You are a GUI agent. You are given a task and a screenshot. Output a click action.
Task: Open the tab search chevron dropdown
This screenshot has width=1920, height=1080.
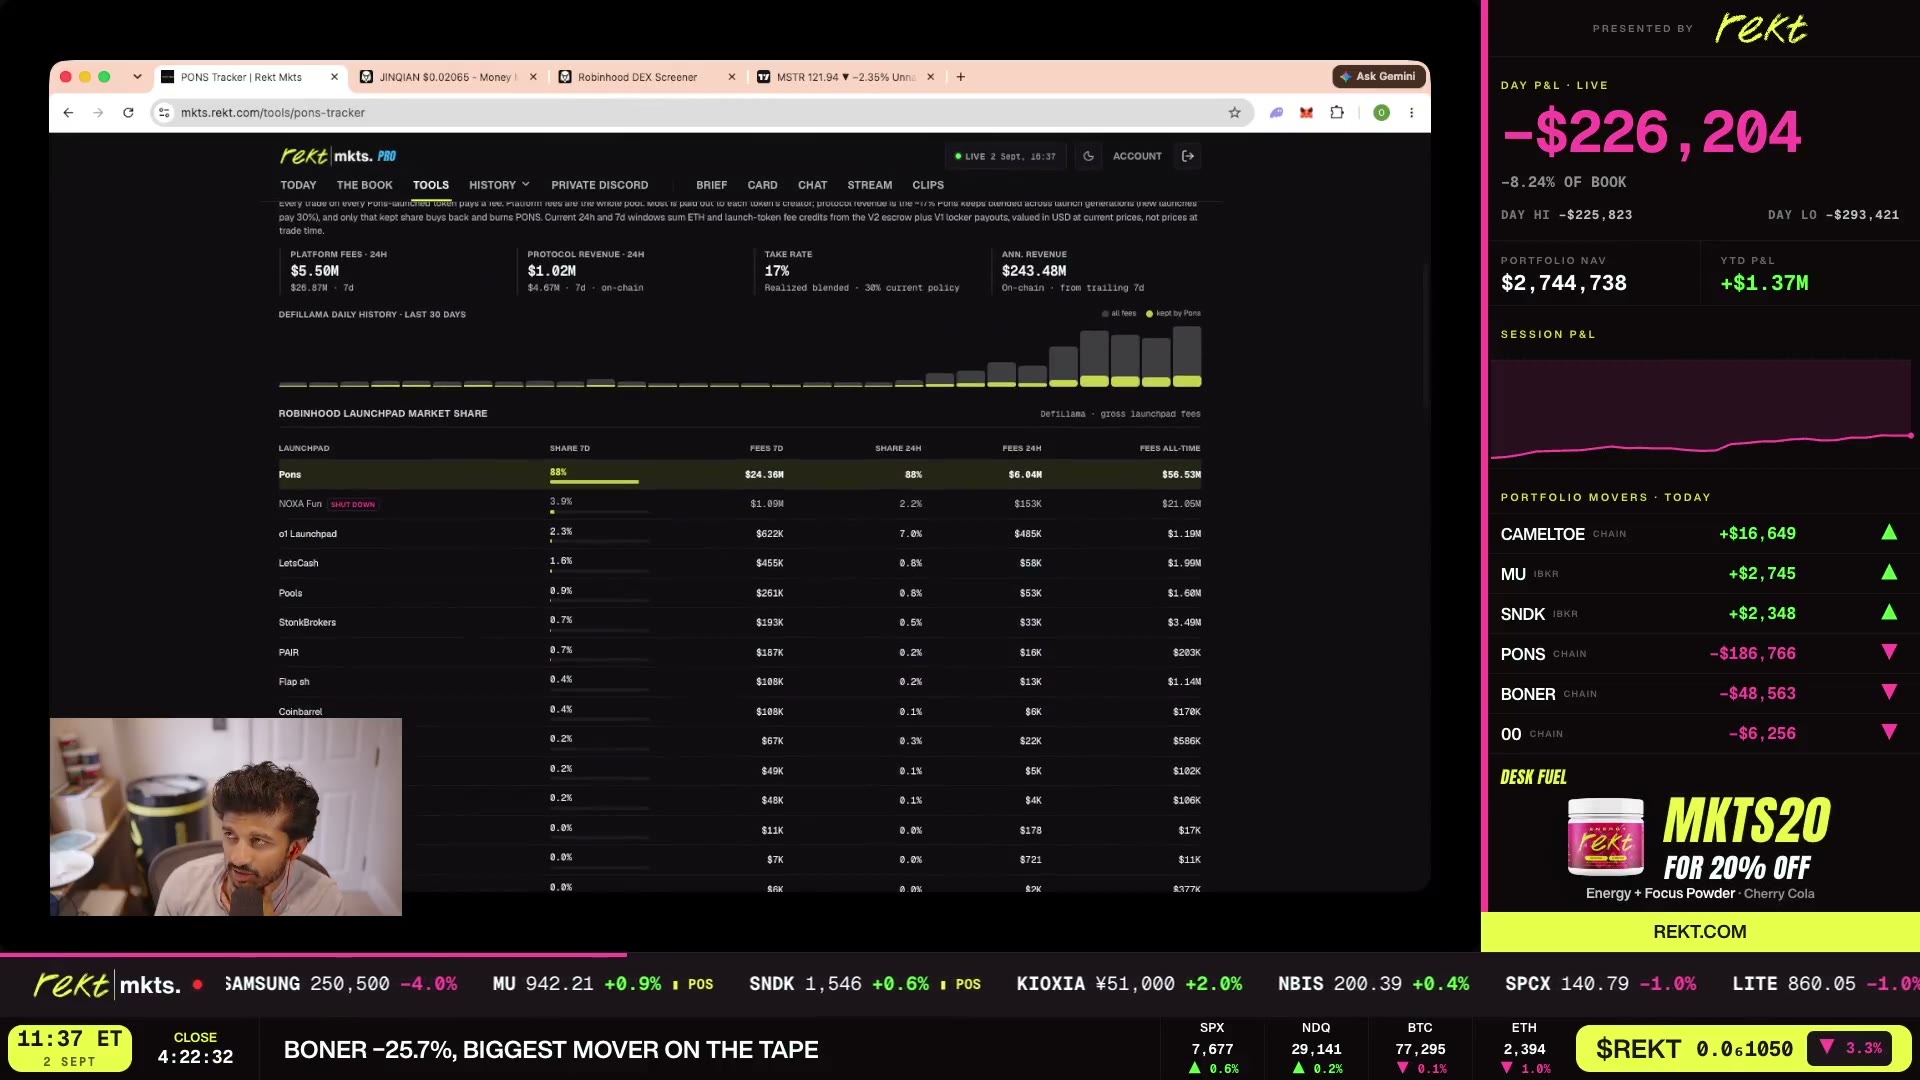tap(137, 77)
